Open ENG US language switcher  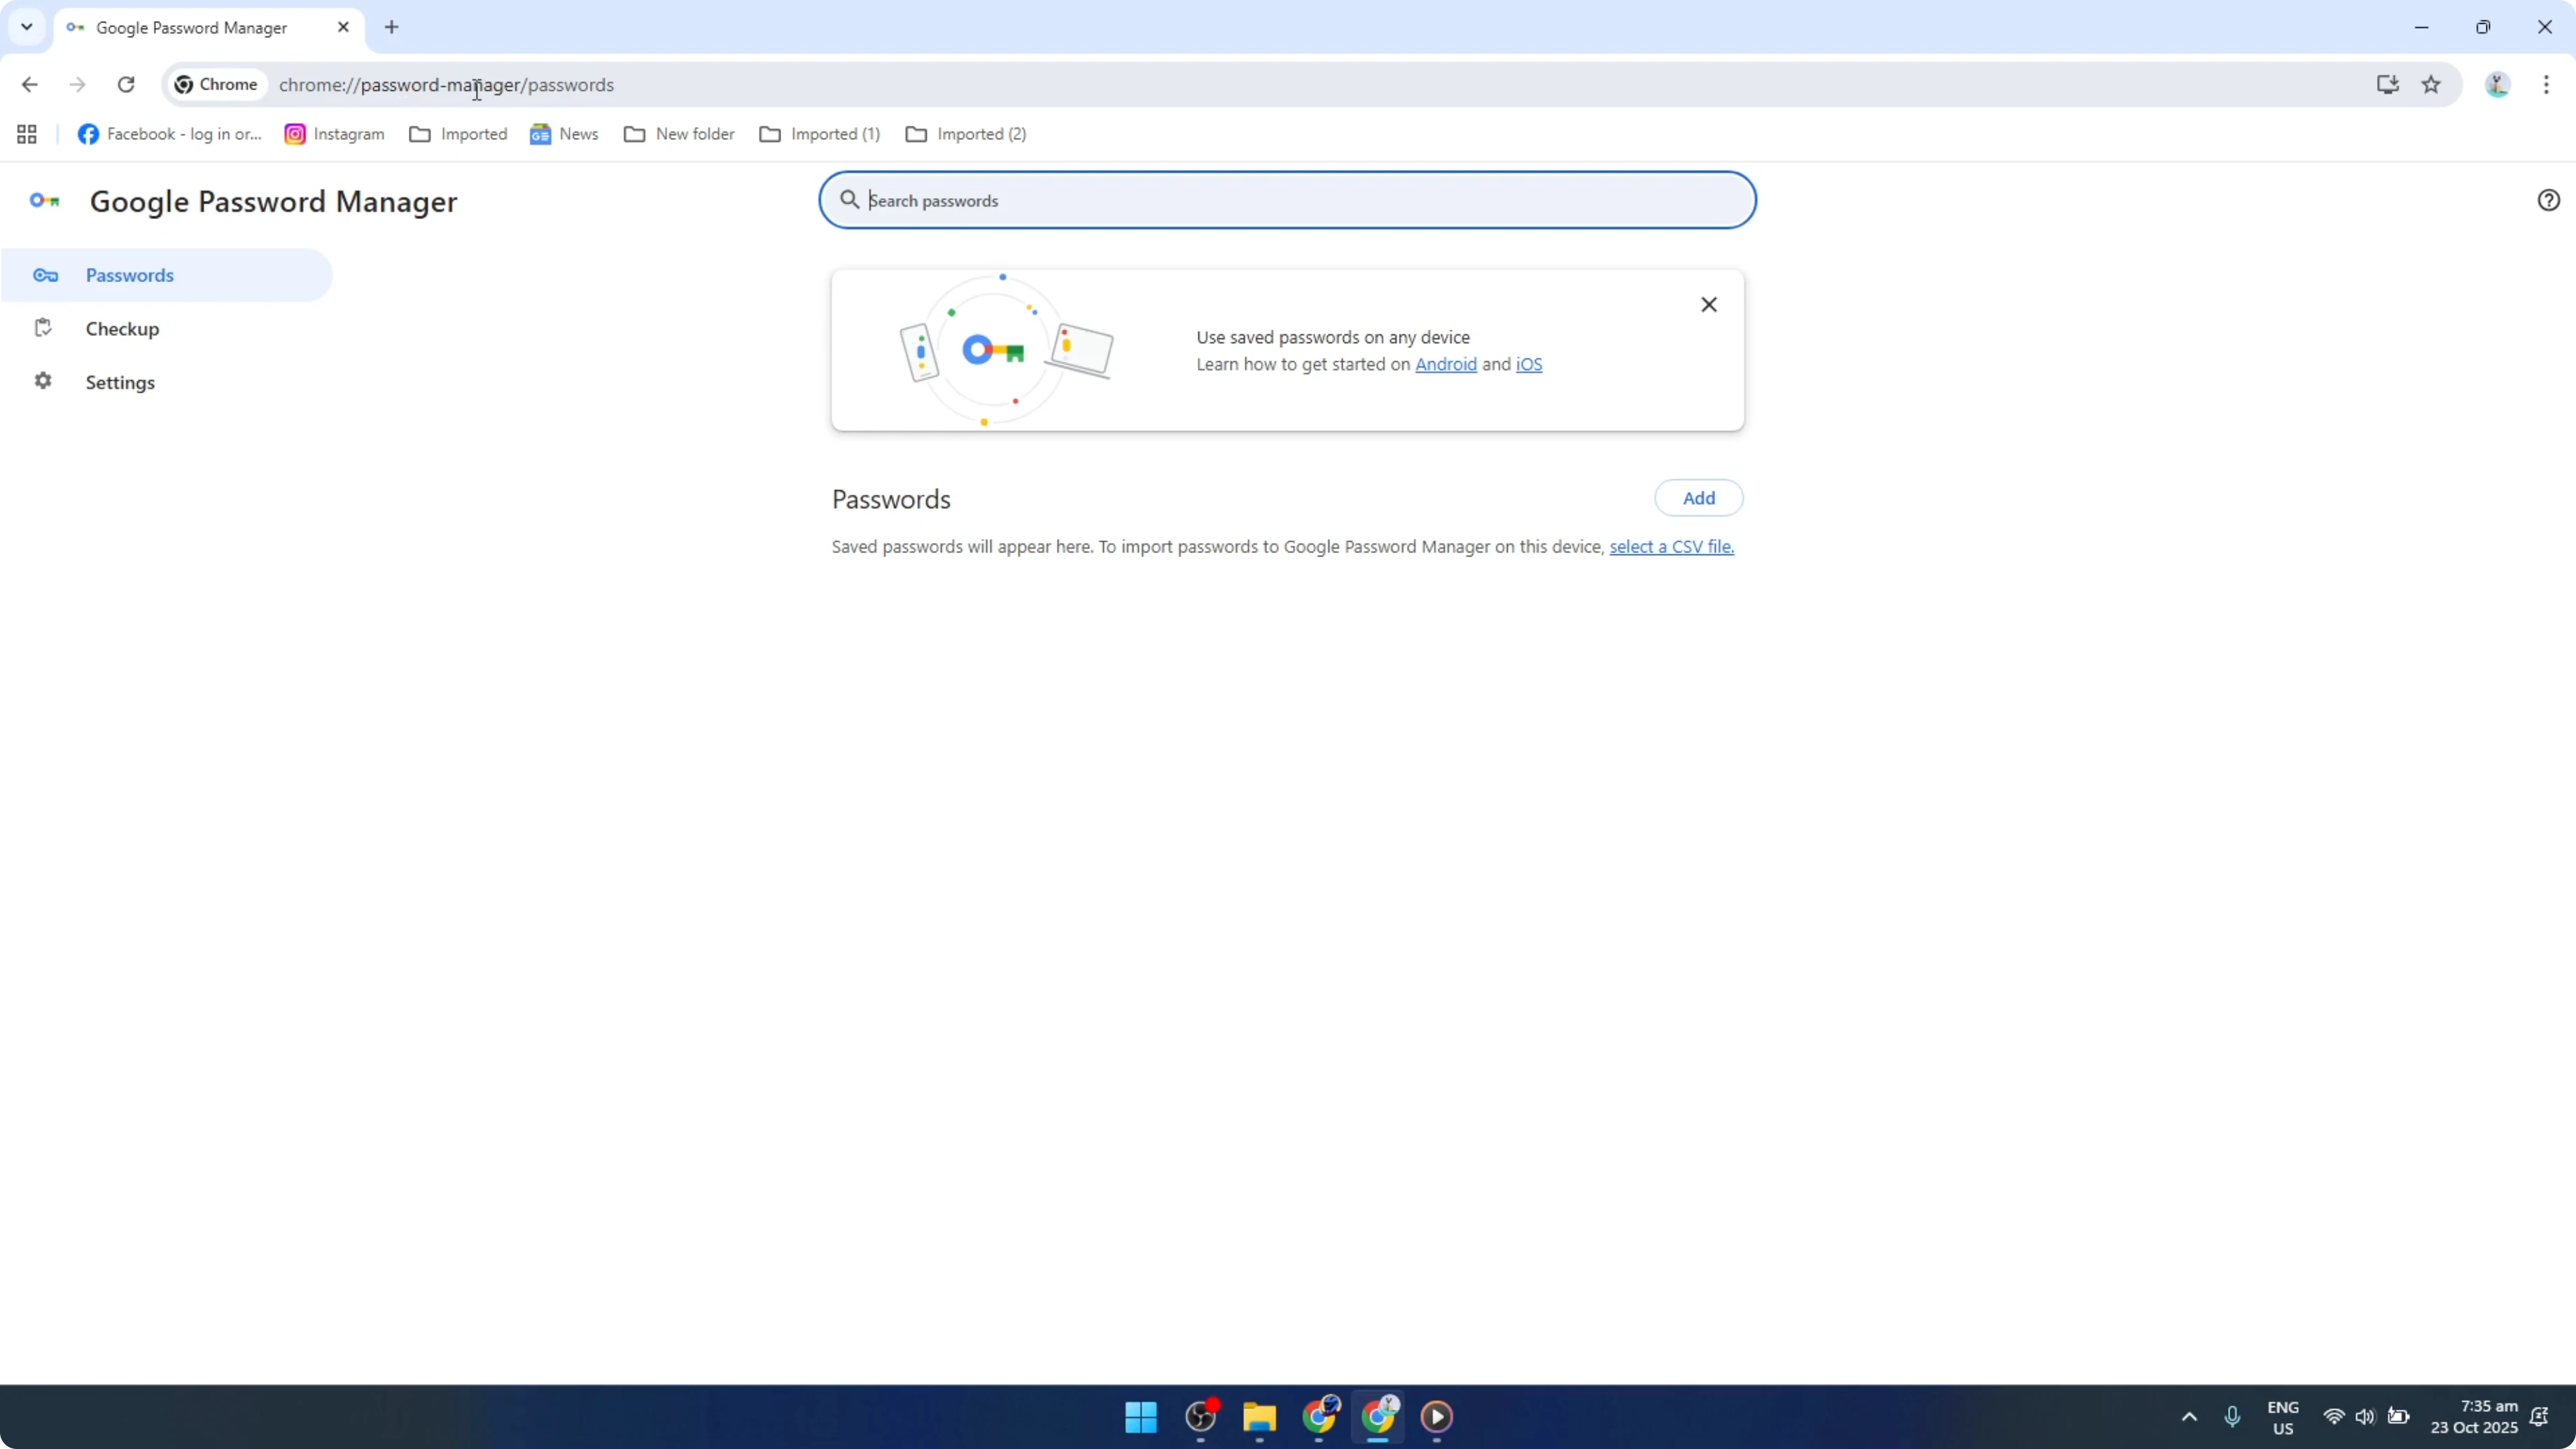(2283, 1417)
